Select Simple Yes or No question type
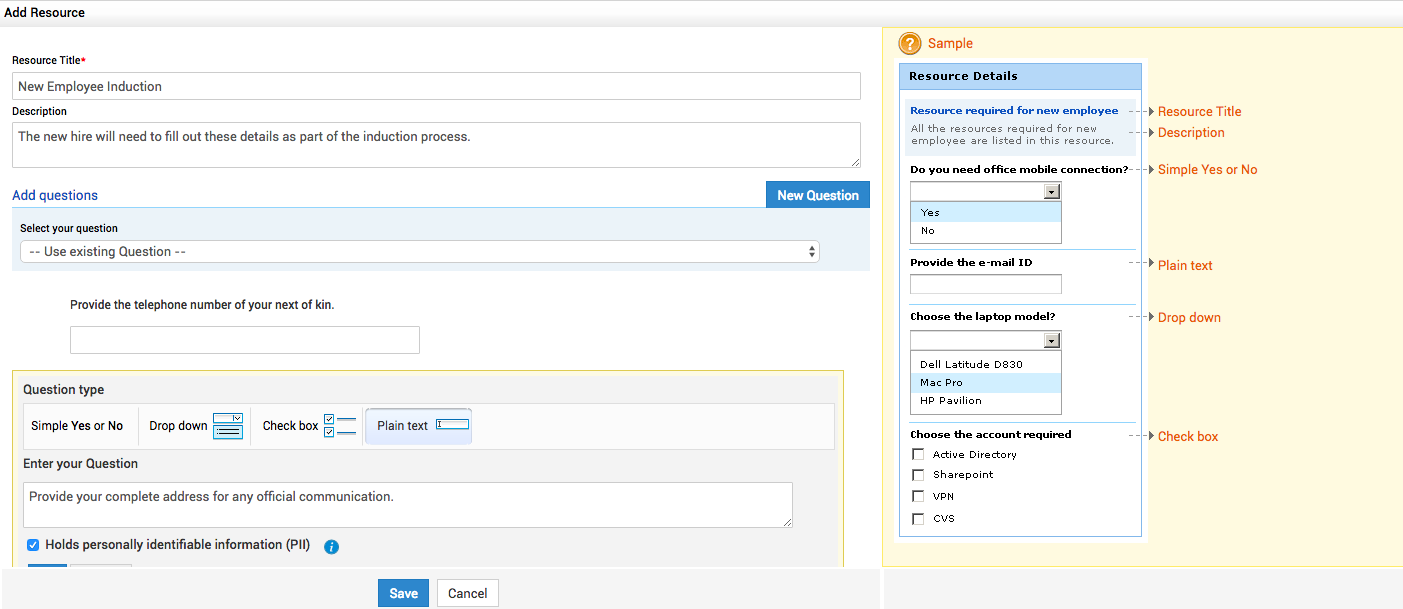Screen dimensions: 1403x609 tap(77, 426)
